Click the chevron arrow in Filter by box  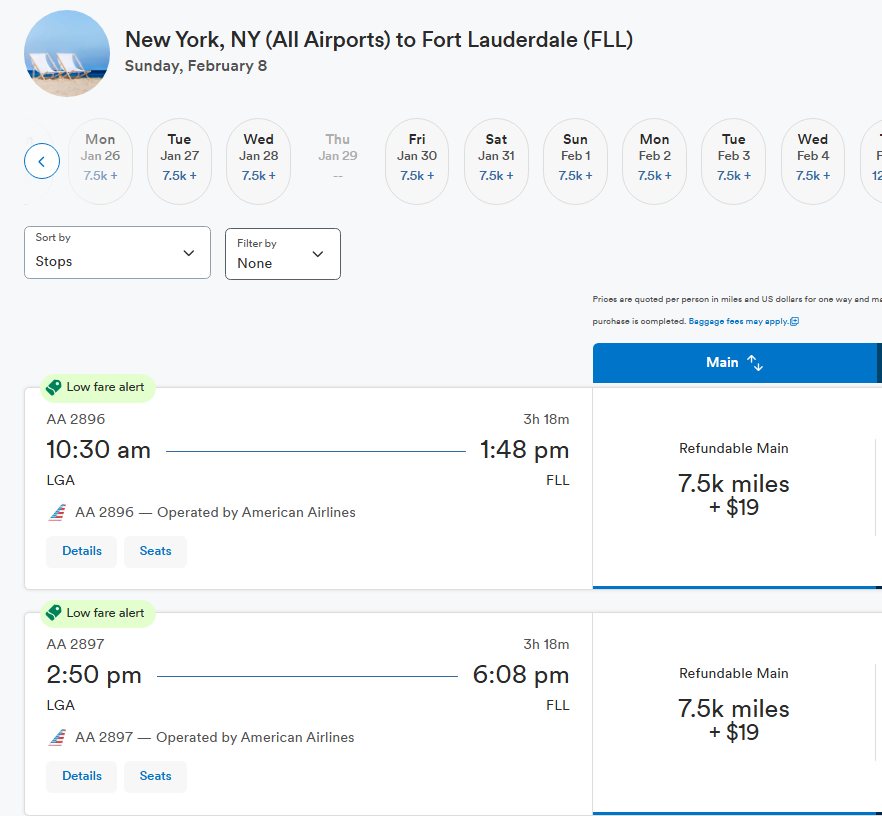click(318, 254)
